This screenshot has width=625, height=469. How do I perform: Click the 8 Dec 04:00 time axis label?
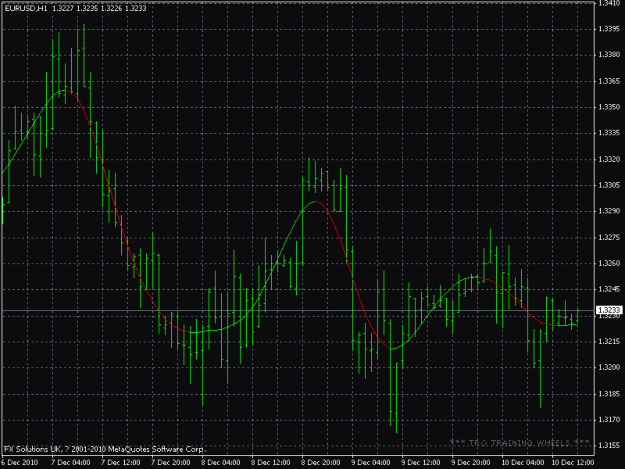(x=220, y=462)
